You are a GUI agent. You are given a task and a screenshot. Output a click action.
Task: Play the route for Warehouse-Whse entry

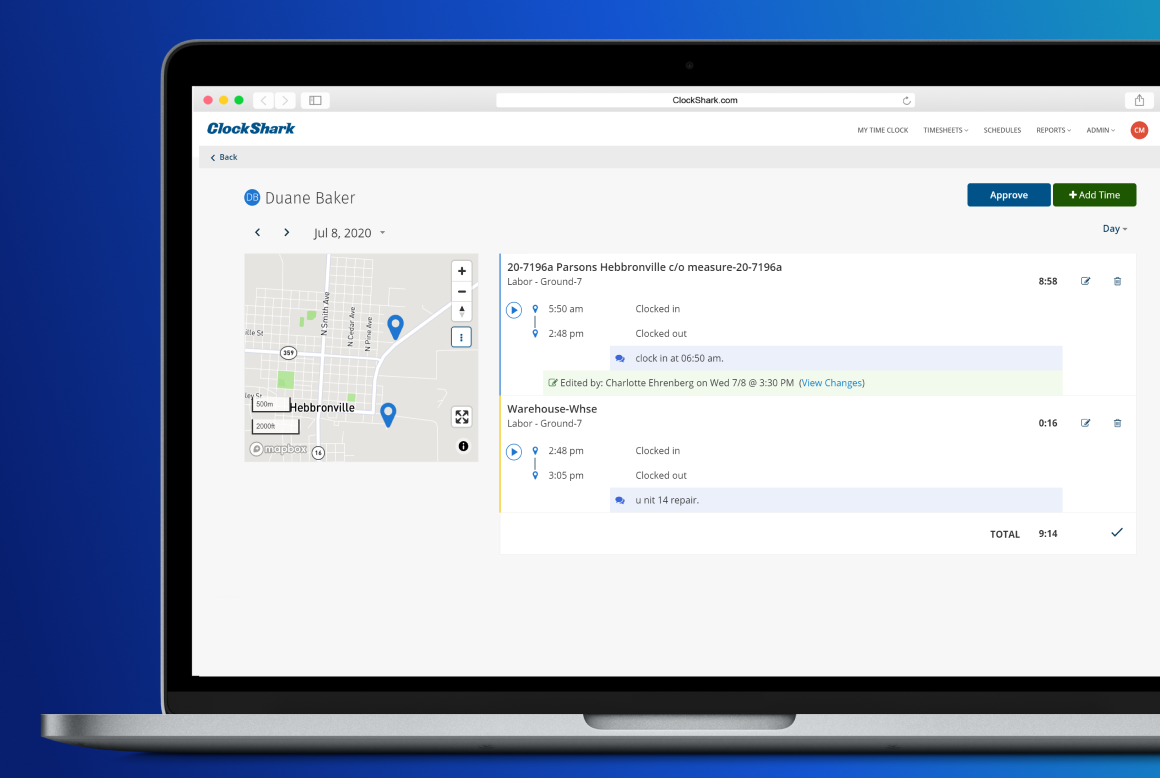514,452
